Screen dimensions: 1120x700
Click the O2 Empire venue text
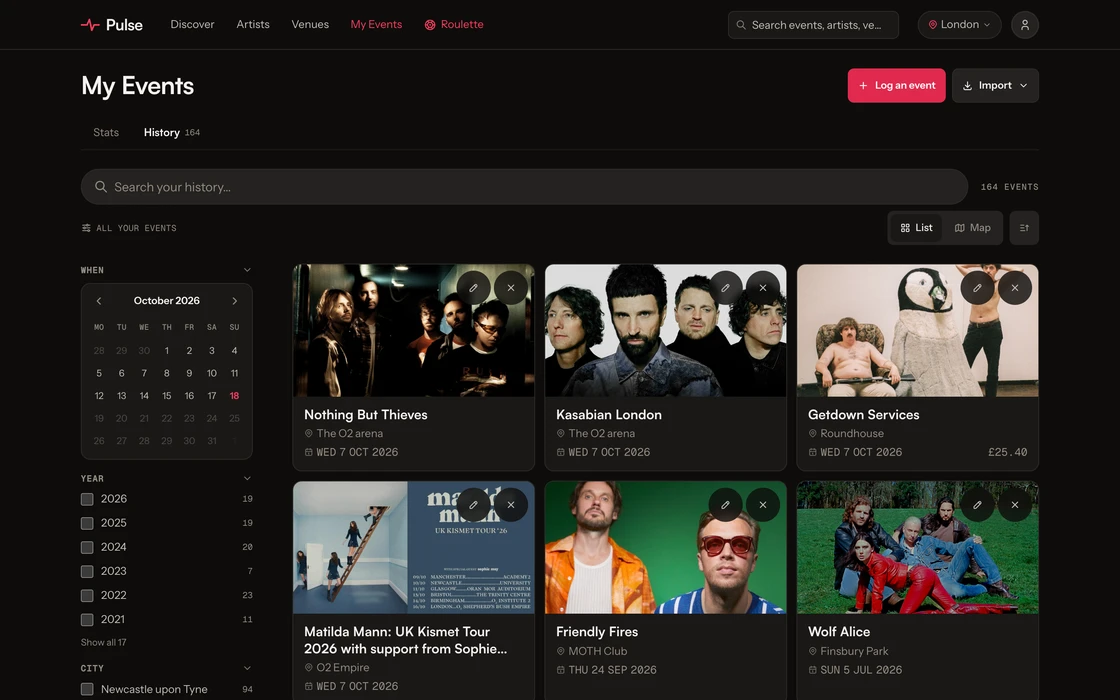click(x=343, y=668)
